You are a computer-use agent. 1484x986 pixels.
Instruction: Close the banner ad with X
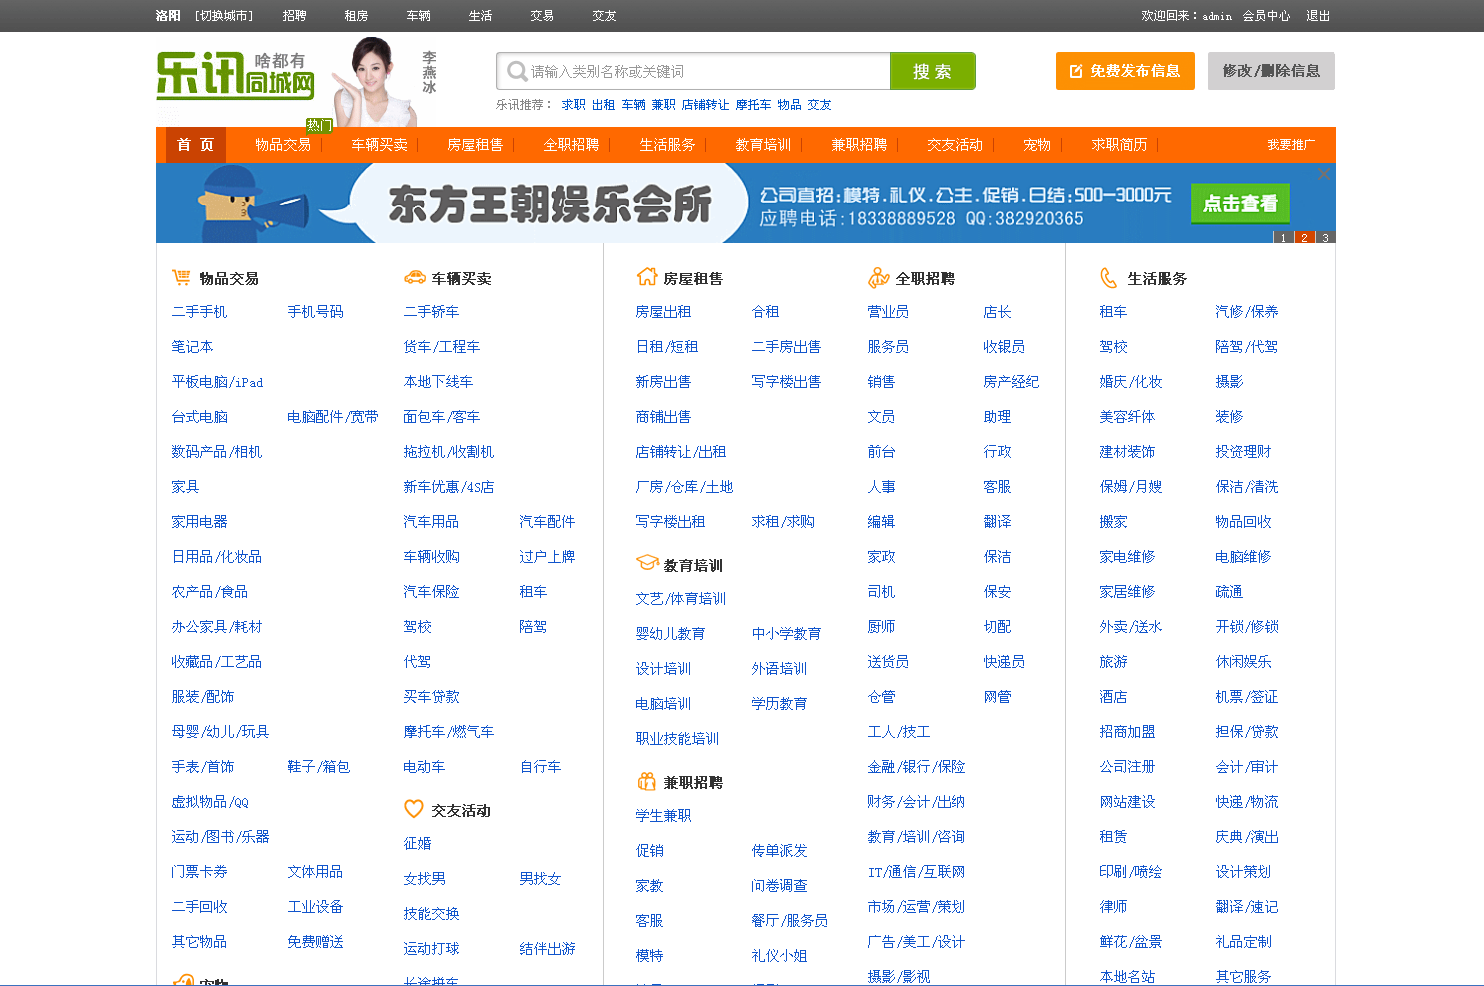[1323, 174]
